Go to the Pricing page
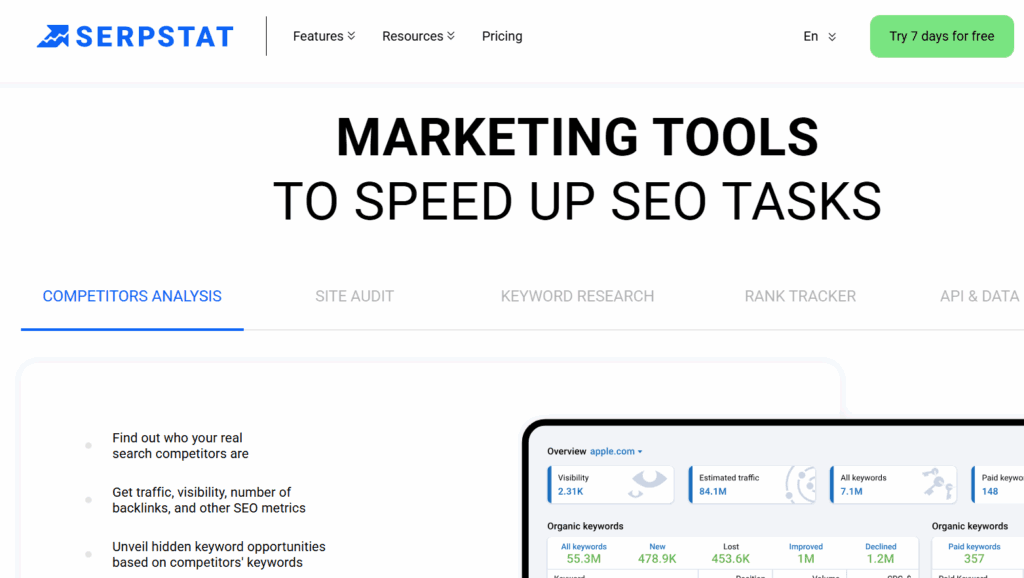 click(502, 36)
